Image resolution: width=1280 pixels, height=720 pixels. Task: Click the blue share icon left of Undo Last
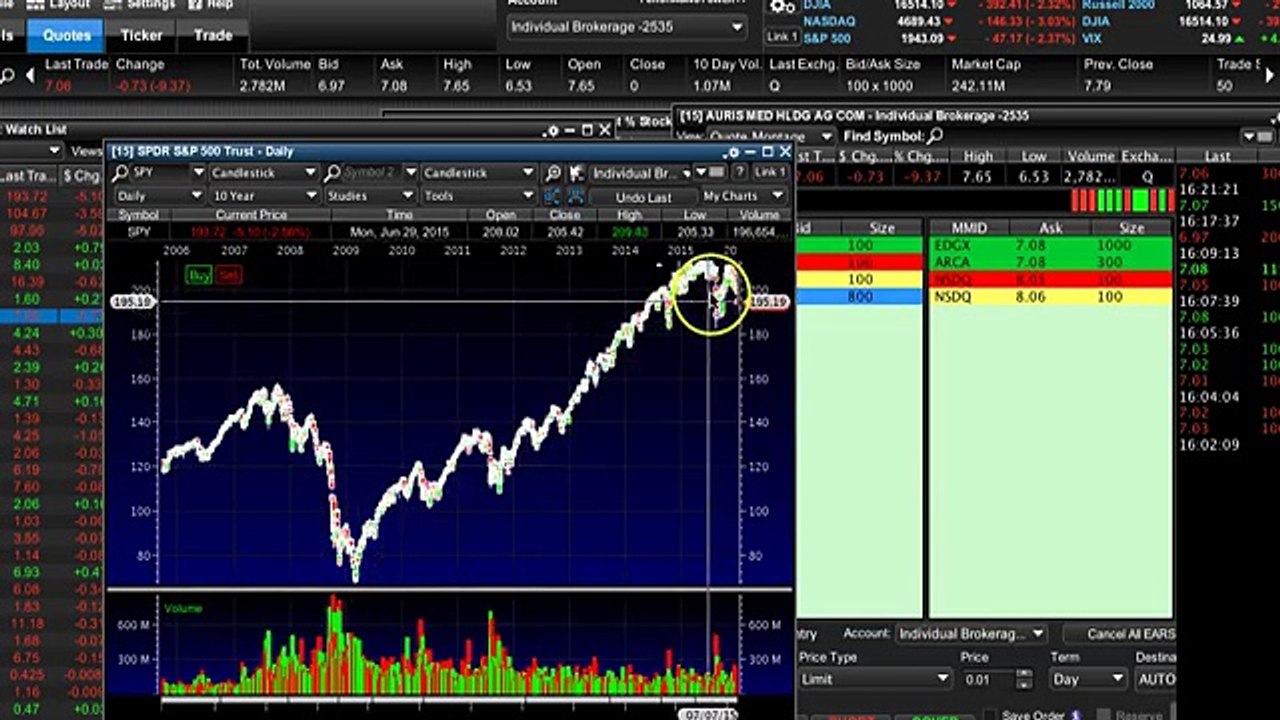(552, 197)
